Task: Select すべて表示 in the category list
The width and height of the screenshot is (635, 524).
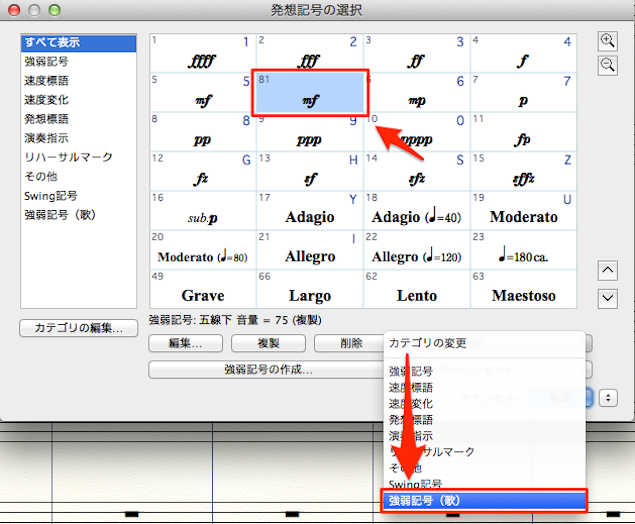Action: click(79, 43)
